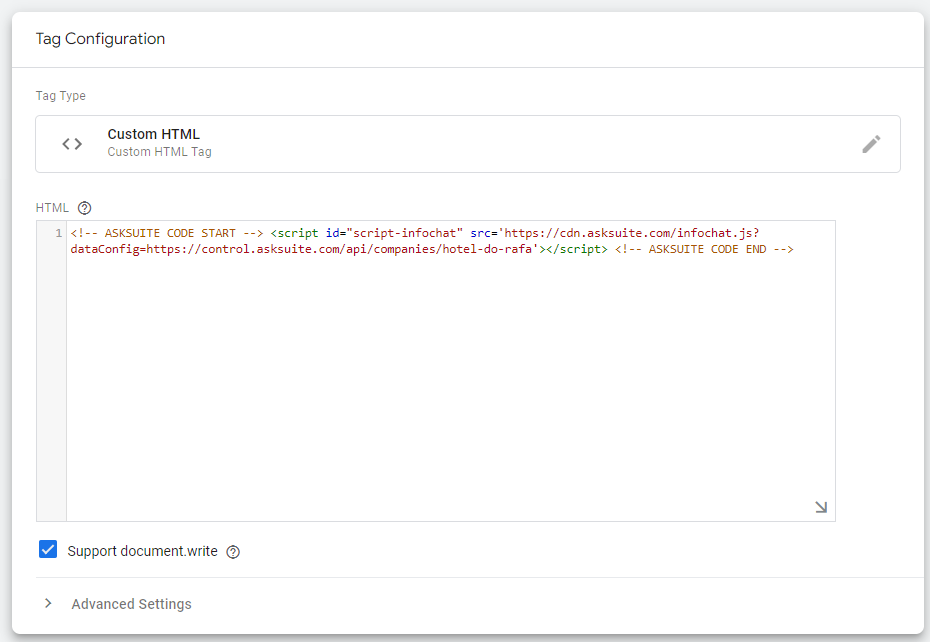The image size is (930, 642).
Task: Click the cdn.asksuite.com URL in the code
Action: (629, 233)
